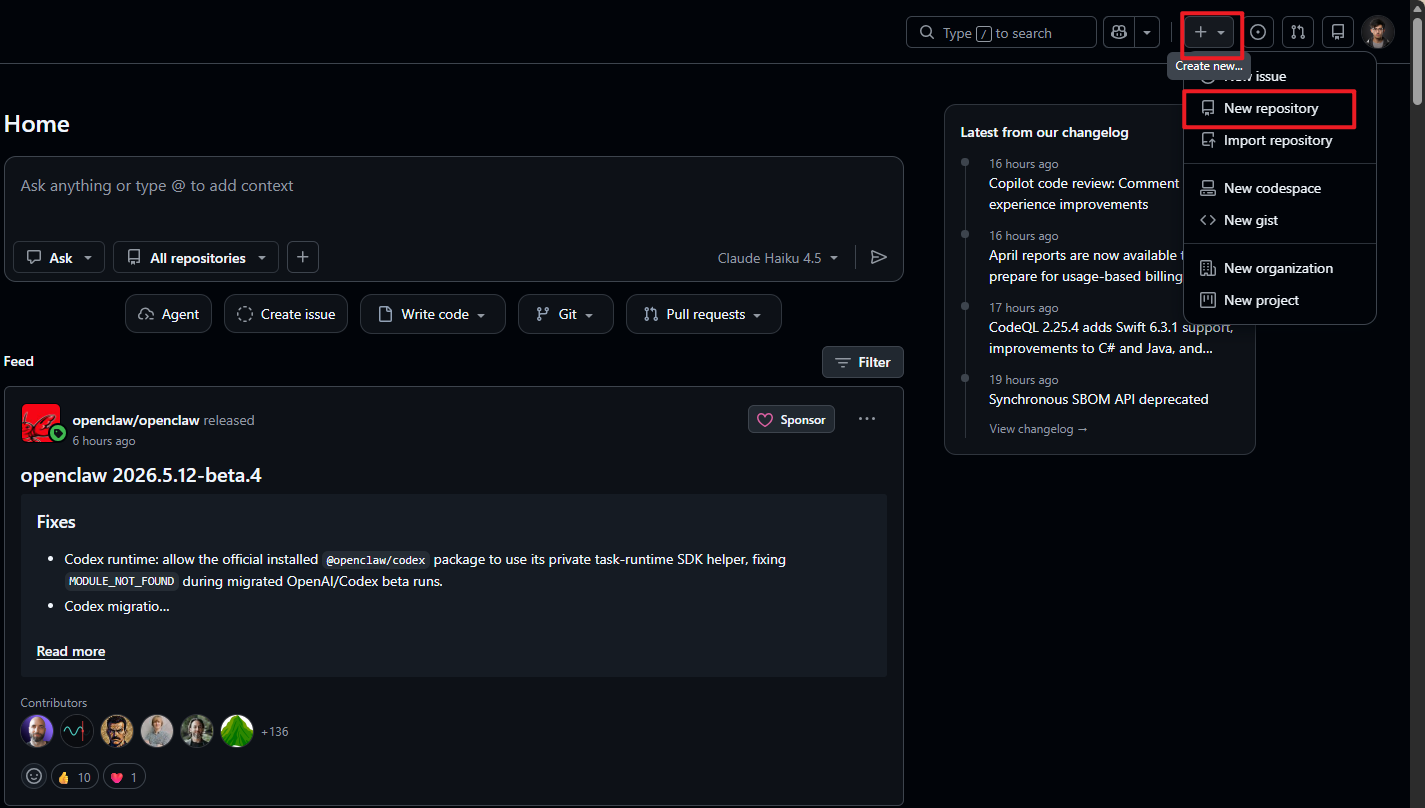Click the Sponsor button

coord(791,419)
